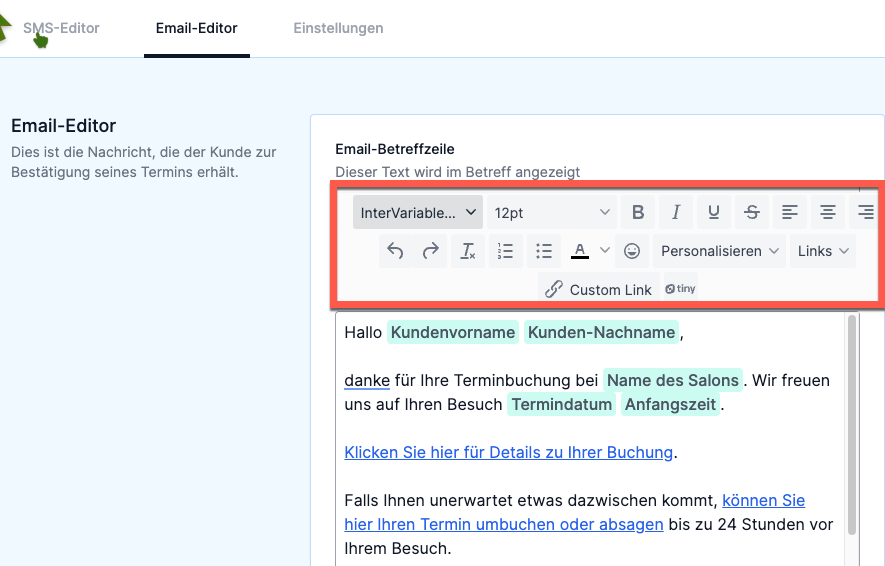Expand the Personalisieren menu

pos(720,251)
